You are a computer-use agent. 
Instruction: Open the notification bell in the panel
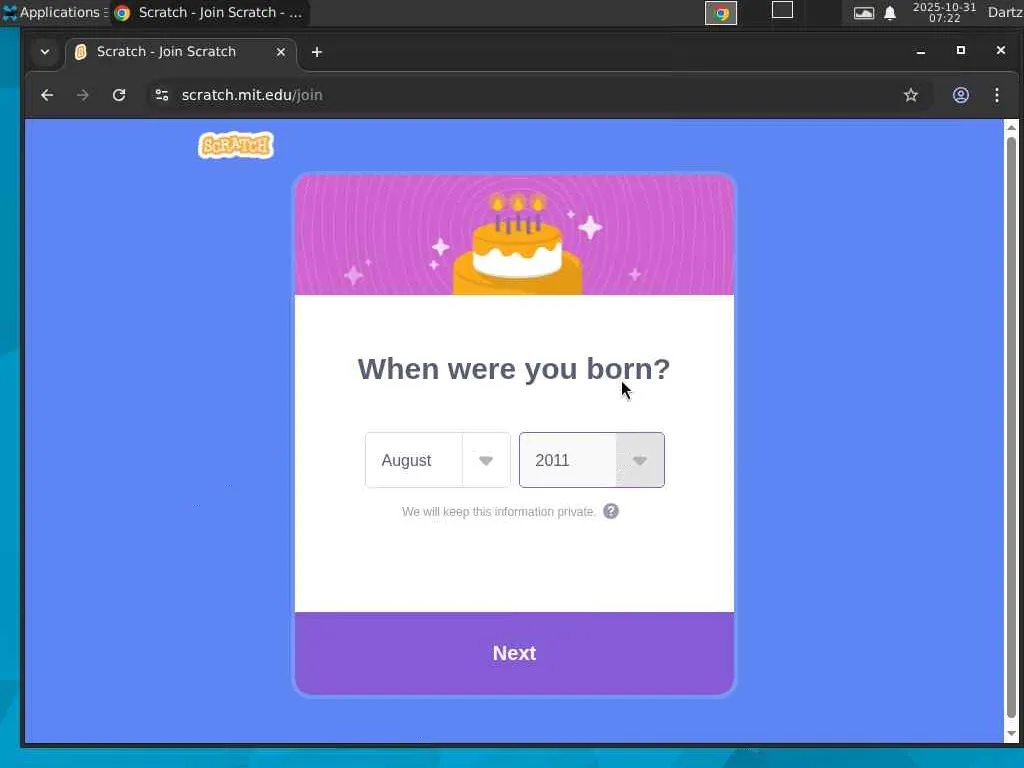889,12
